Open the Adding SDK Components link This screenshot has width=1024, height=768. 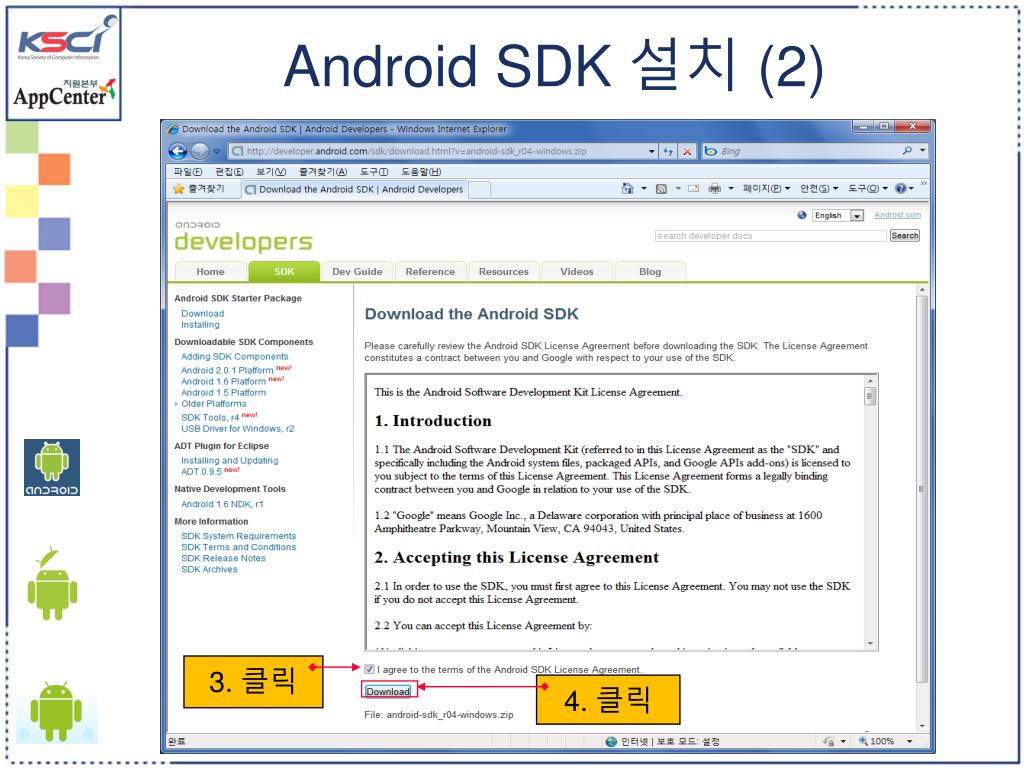[x=234, y=357]
